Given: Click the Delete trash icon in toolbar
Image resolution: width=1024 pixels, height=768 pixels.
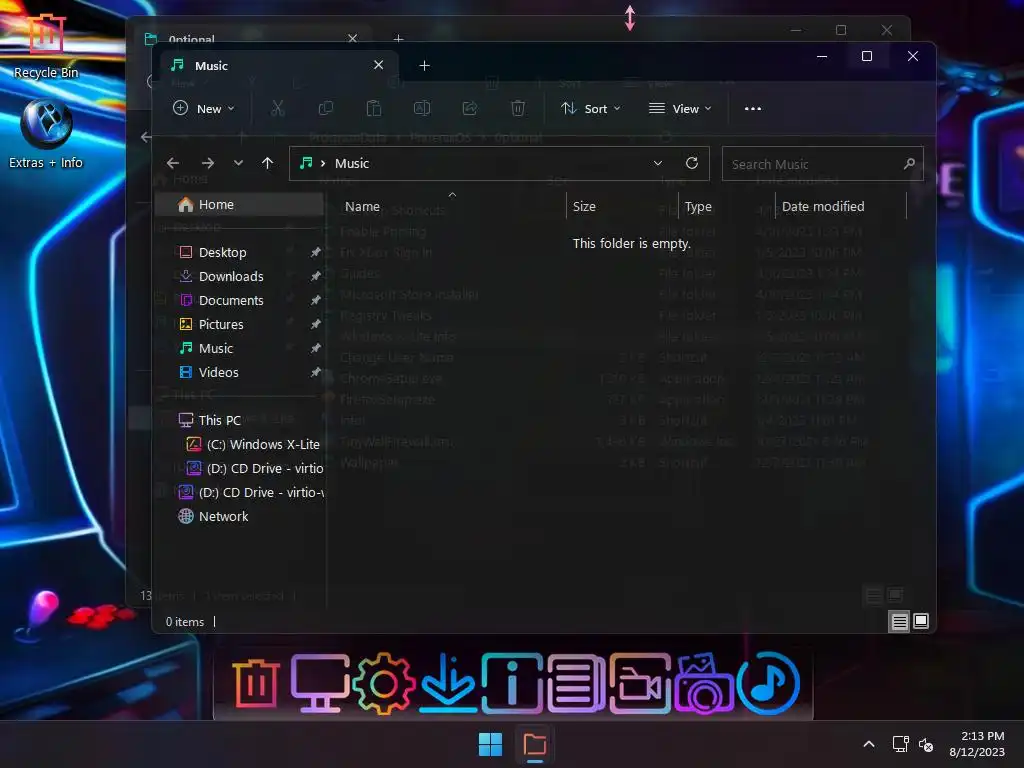Looking at the screenshot, I should coord(518,108).
